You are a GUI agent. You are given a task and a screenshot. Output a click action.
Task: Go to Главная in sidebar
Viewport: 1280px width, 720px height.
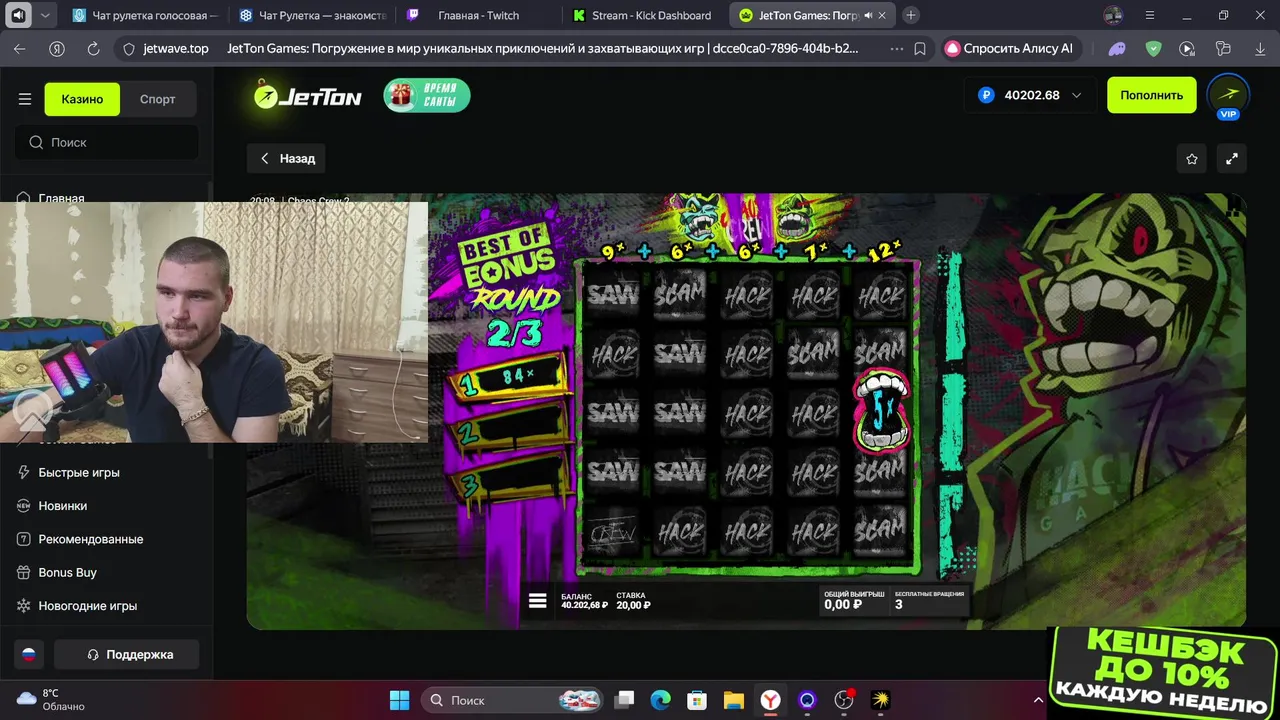coord(61,198)
